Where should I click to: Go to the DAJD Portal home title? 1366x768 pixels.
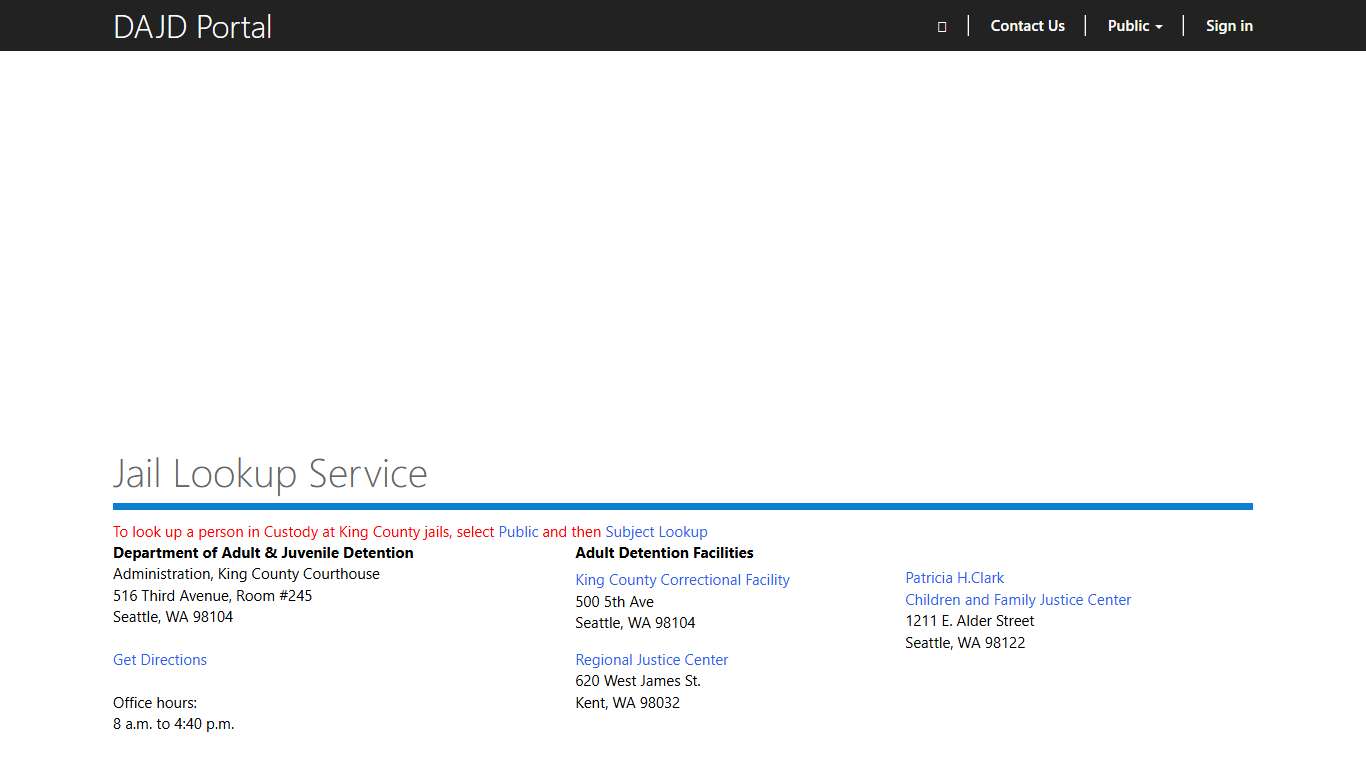(x=193, y=27)
